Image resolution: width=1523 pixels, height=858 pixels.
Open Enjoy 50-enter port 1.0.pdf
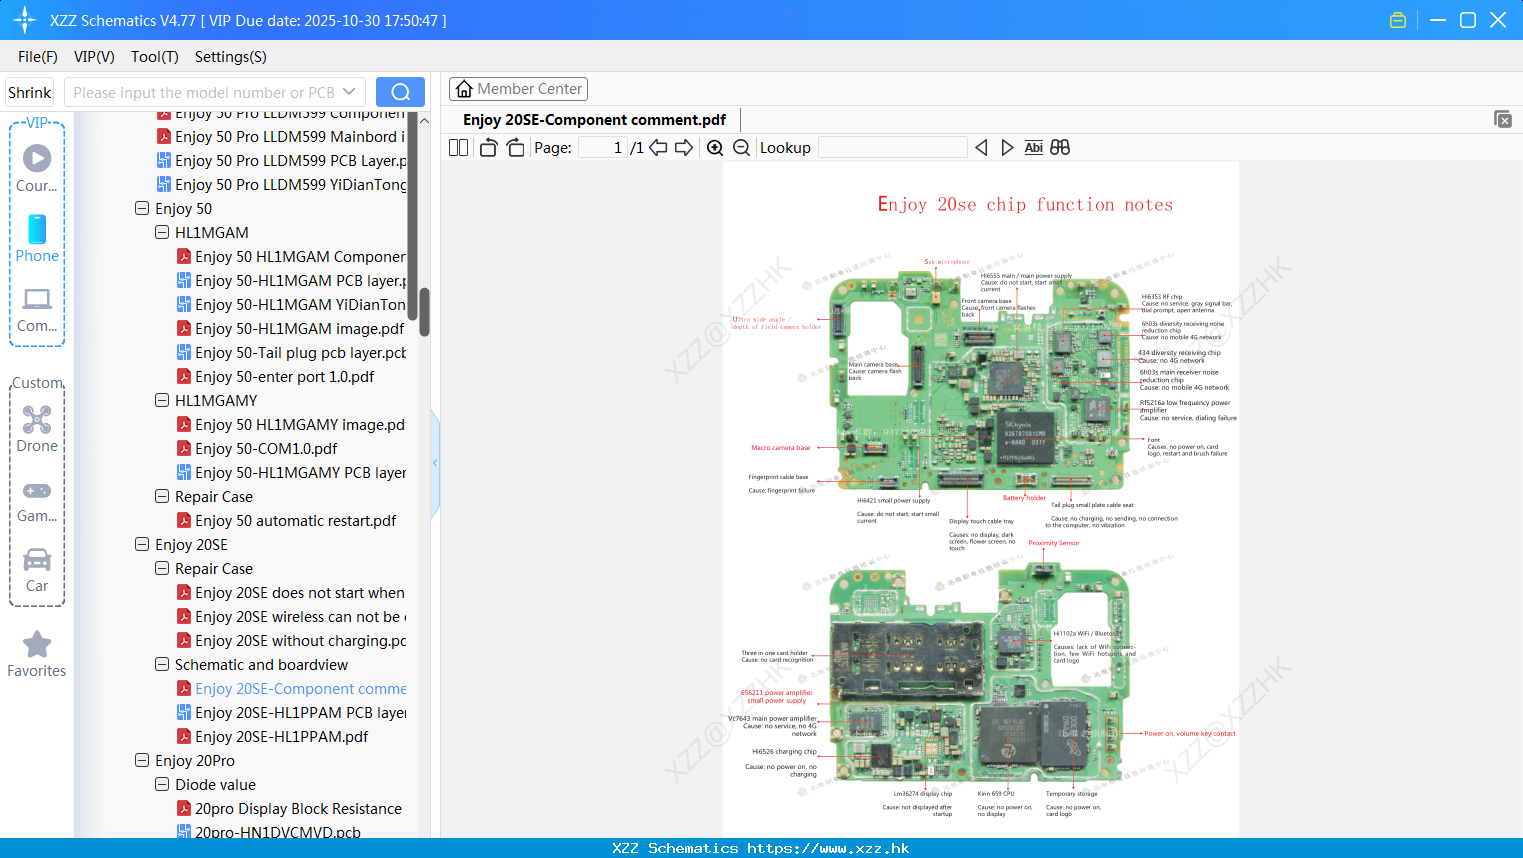coord(275,376)
